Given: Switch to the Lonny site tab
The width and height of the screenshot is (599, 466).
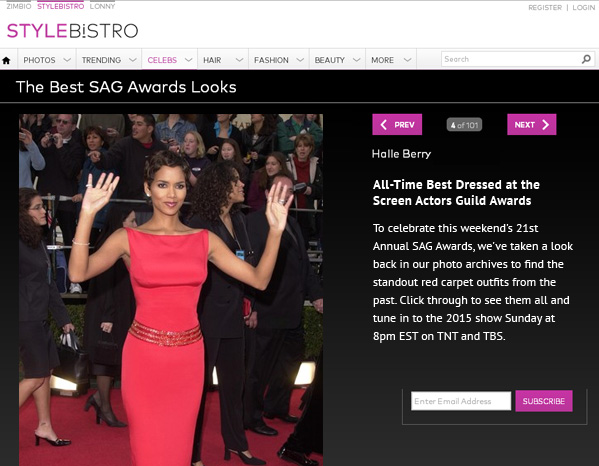Looking at the screenshot, I should (x=102, y=6).
